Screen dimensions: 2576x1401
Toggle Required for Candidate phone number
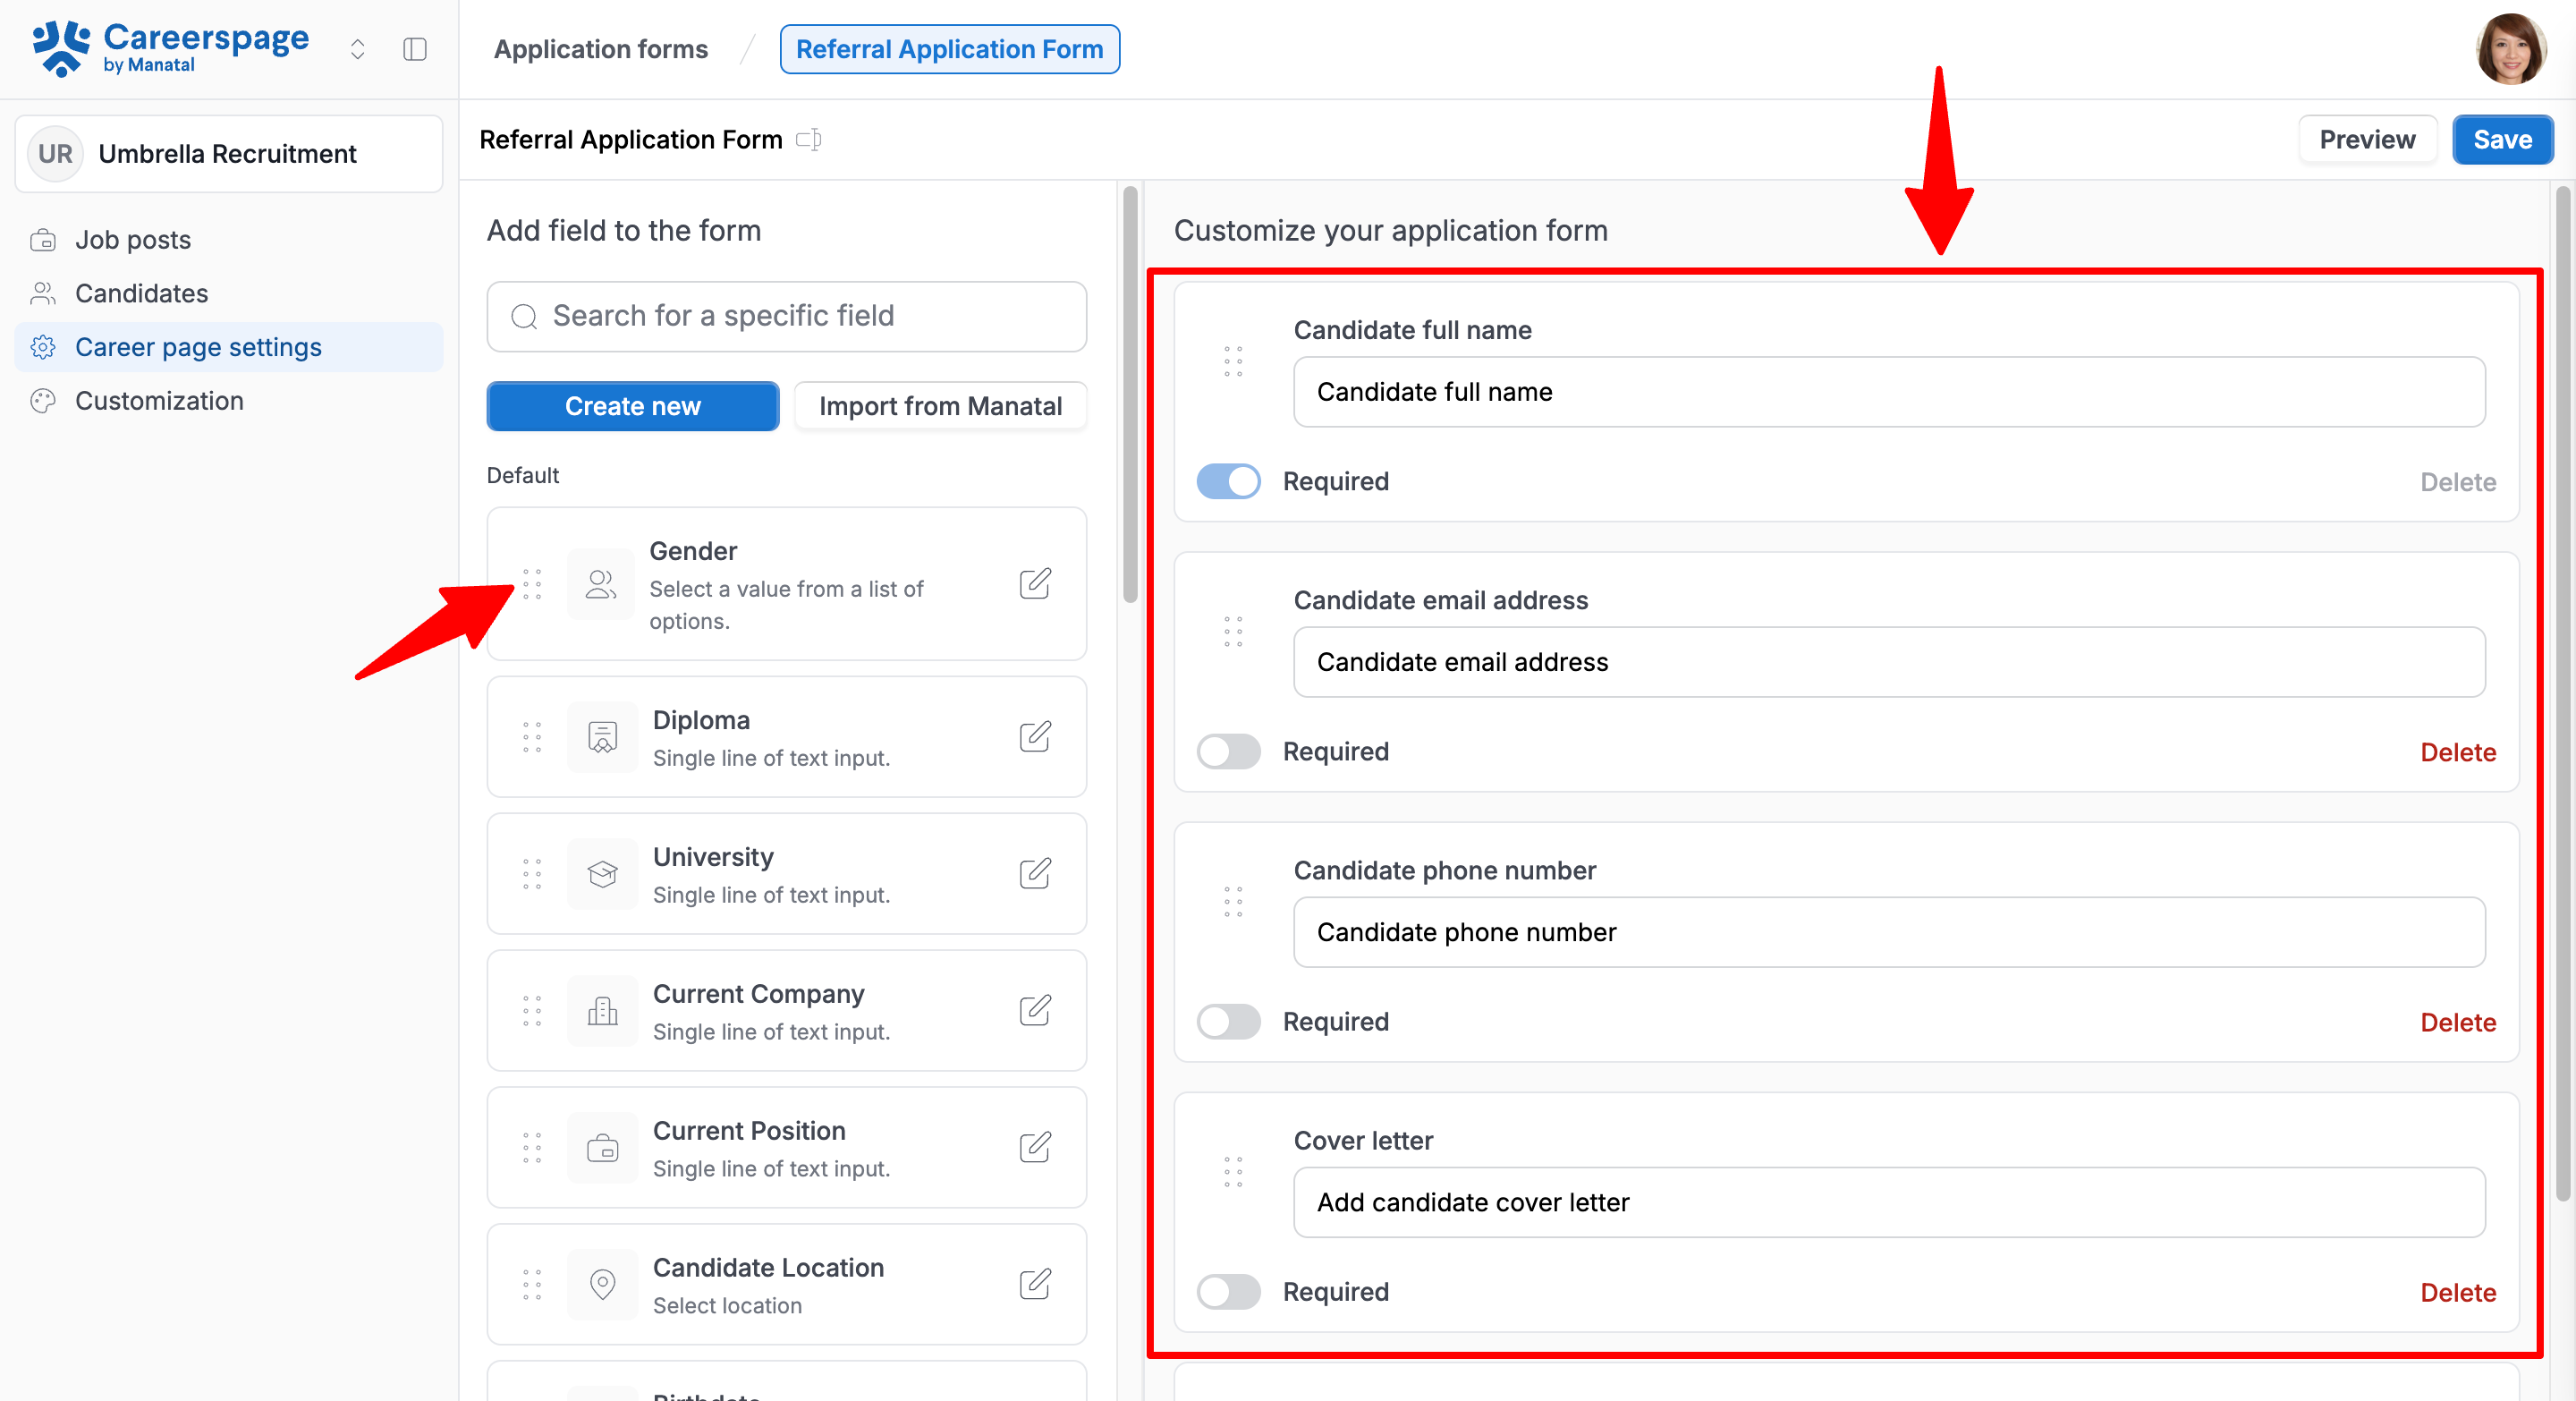pos(1229,1022)
